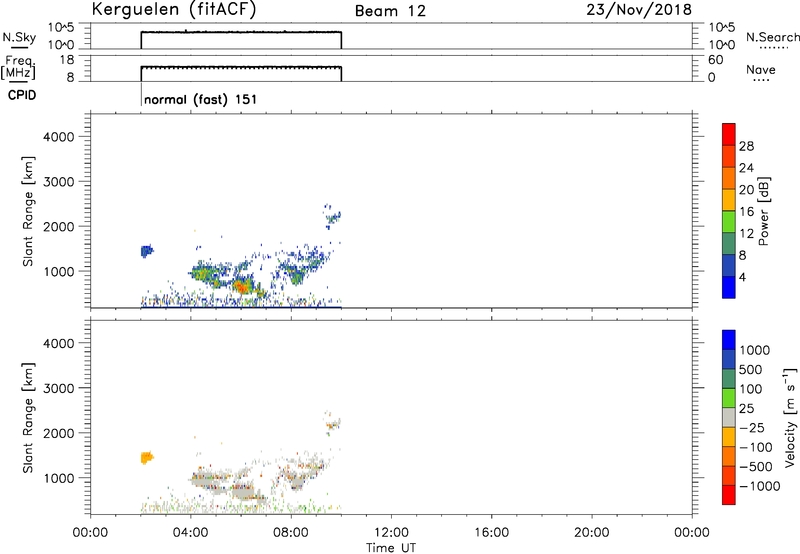This screenshot has height=554, width=800.
Task: Click the red bottom Velocity colorbar segment
Action: 729,495
